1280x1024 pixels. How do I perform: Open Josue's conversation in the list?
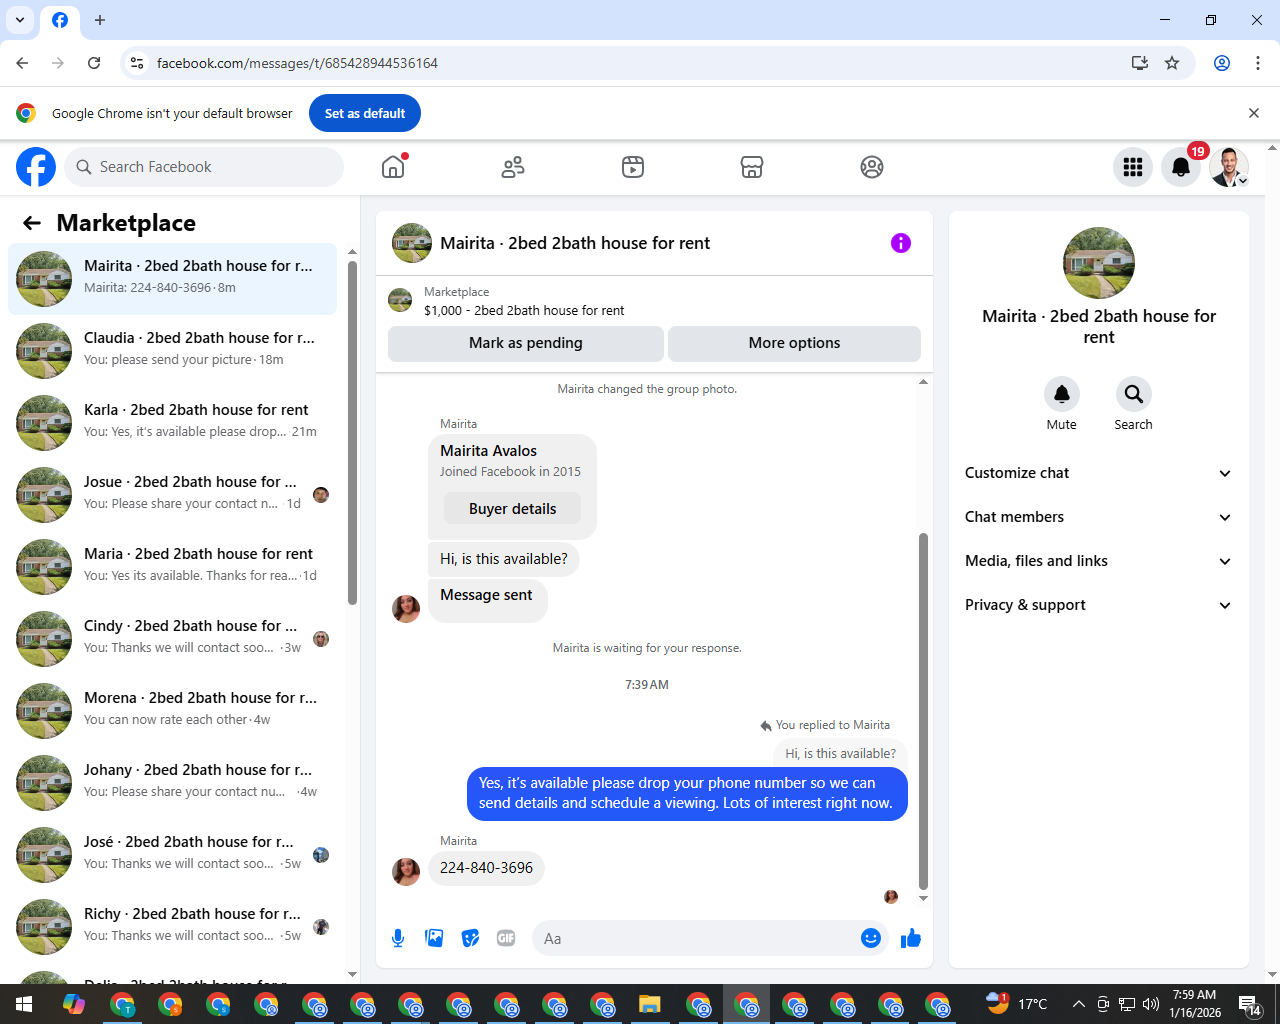172,494
